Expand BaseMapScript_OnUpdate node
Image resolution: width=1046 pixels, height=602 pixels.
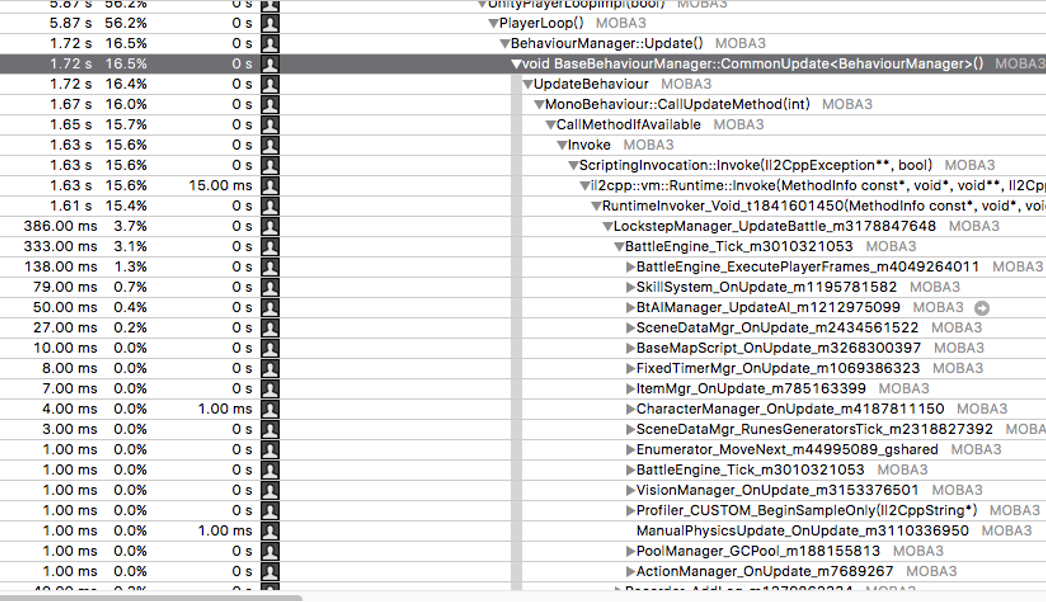[630, 348]
